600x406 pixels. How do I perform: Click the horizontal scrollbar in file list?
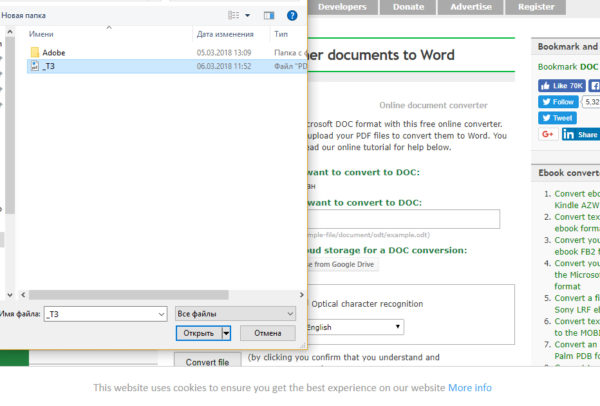[129, 295]
